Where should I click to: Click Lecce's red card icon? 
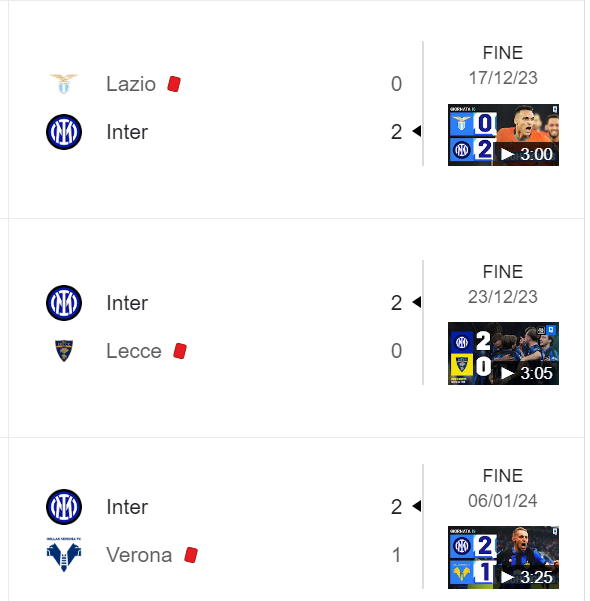coord(180,351)
